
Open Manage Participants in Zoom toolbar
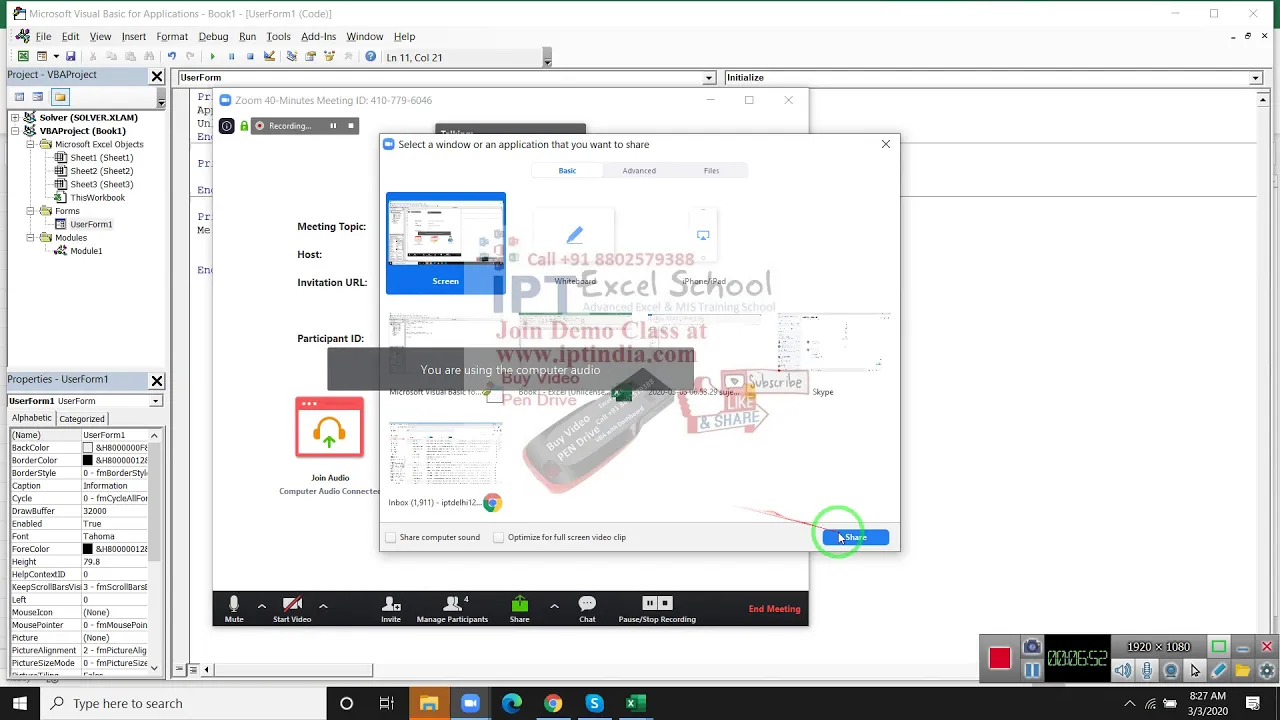pyautogui.click(x=452, y=609)
